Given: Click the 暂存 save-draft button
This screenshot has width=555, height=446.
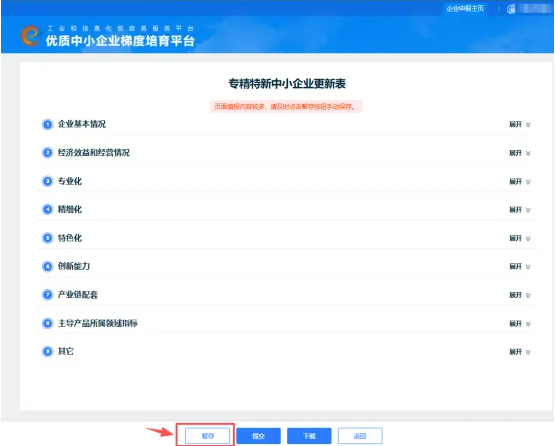Looking at the screenshot, I should tap(208, 436).
